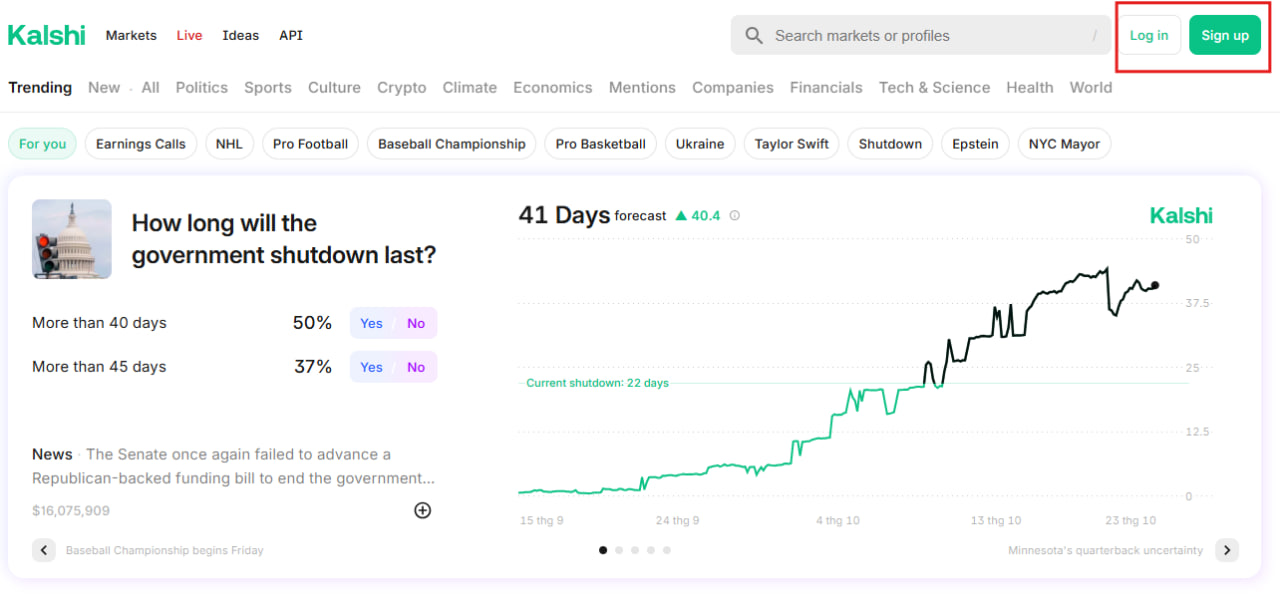The width and height of the screenshot is (1280, 606).
Task: Switch to the Politics category tab
Action: tap(201, 87)
